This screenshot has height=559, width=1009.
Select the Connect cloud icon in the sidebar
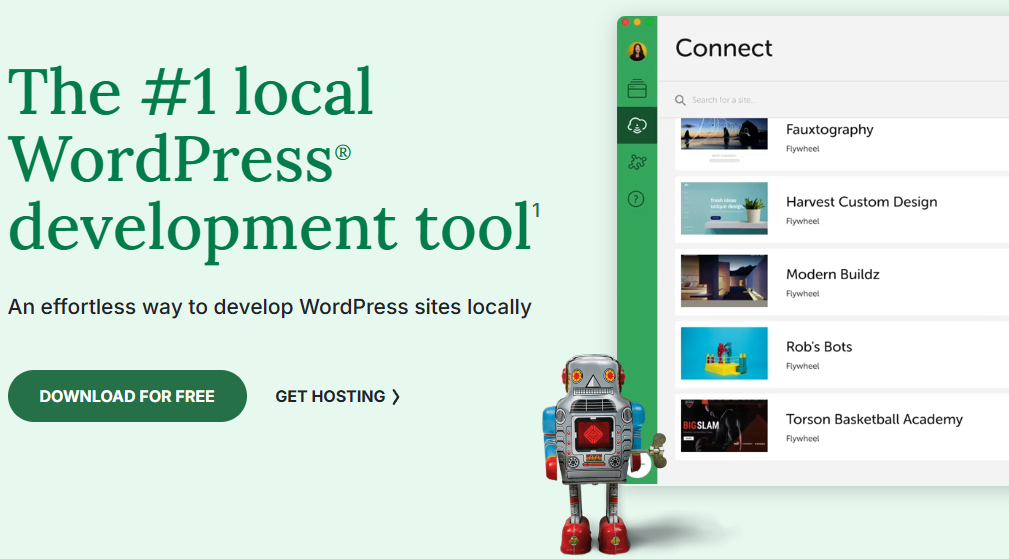pos(637,125)
